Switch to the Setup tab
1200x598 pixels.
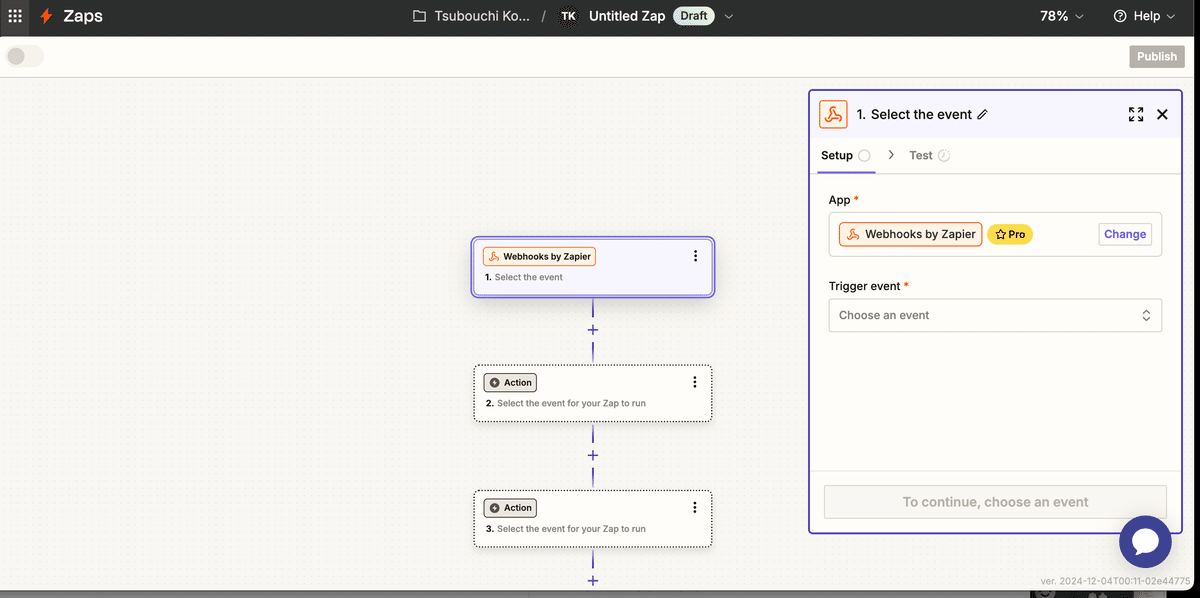846,156
